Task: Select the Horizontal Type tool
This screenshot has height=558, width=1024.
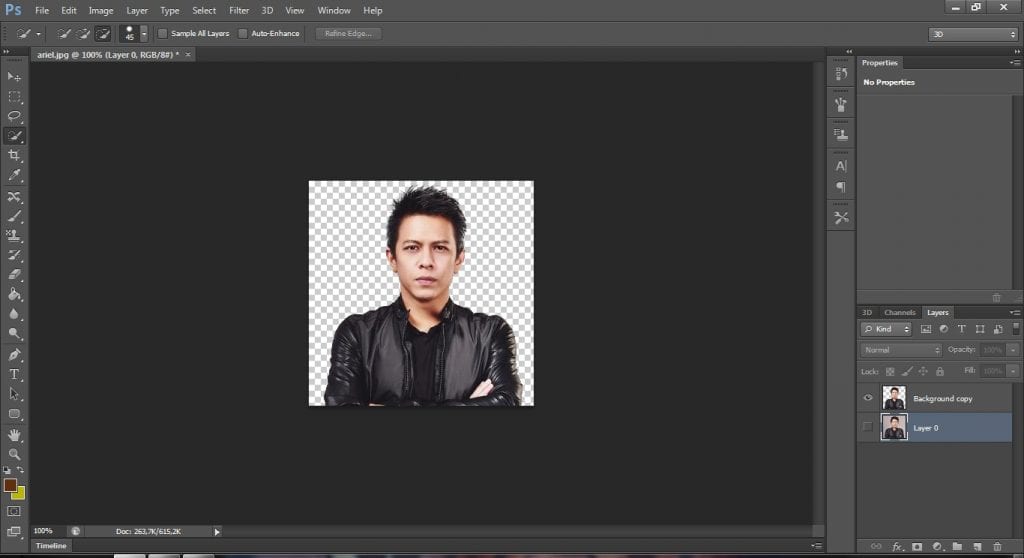Action: 14,374
